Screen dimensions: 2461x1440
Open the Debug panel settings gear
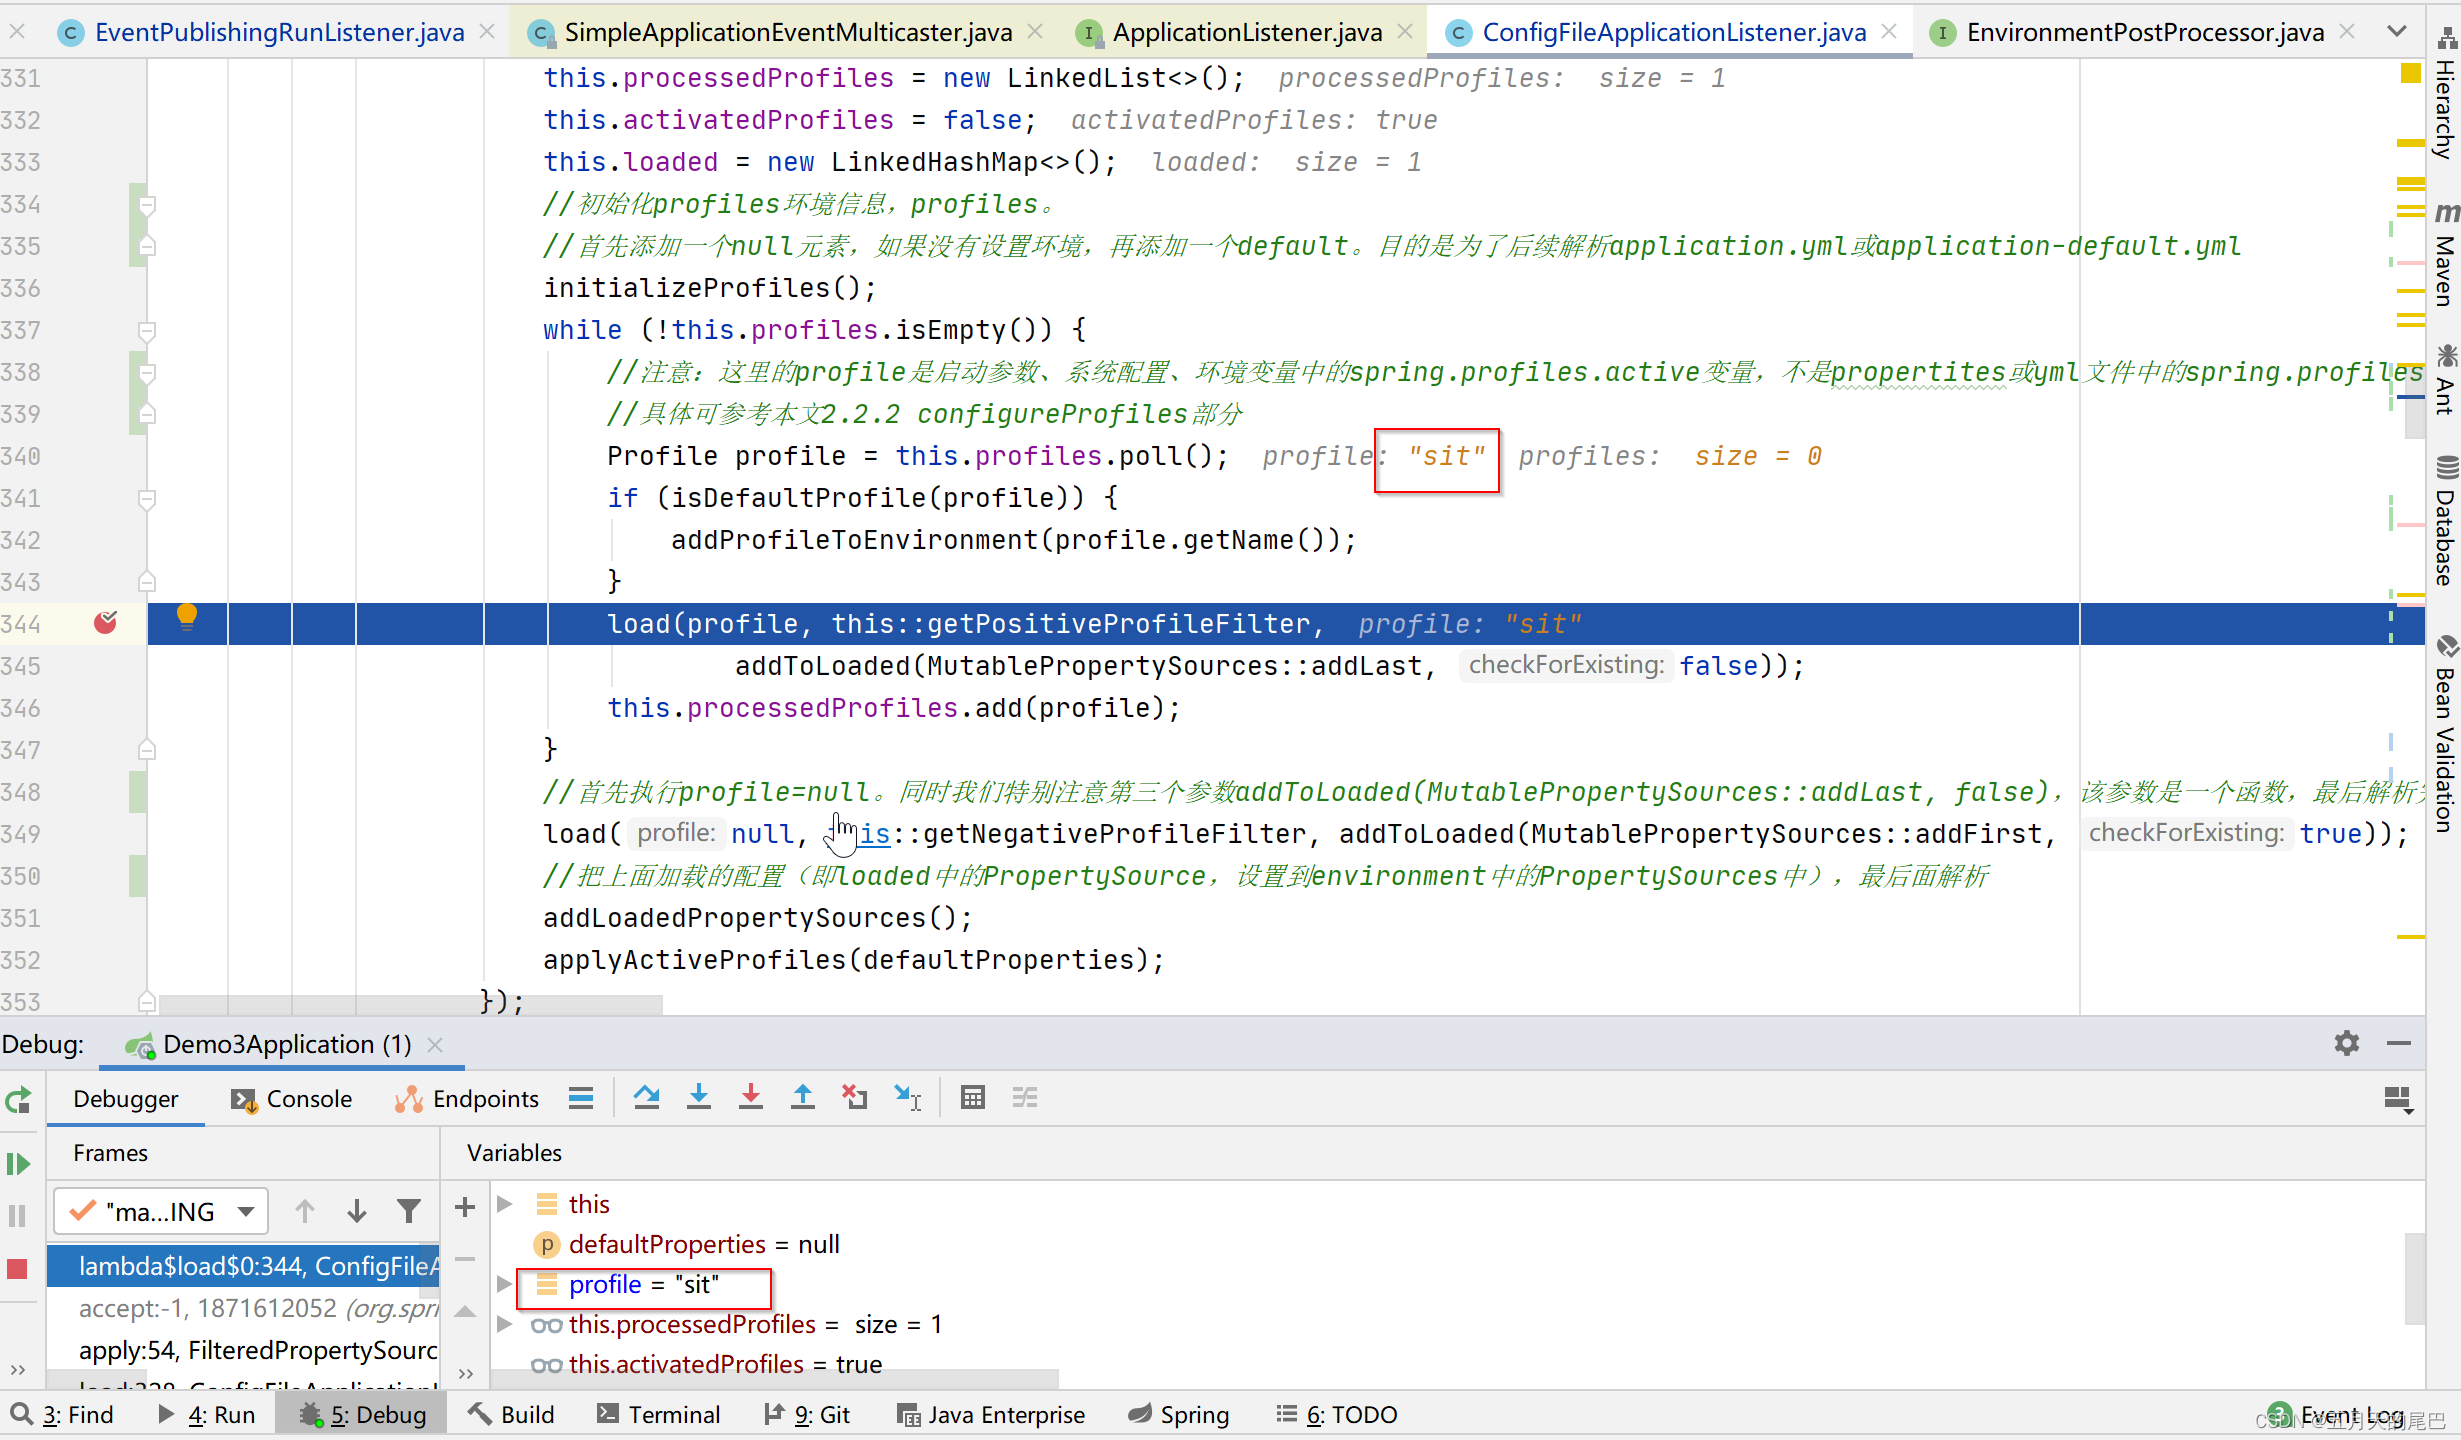(2347, 1043)
